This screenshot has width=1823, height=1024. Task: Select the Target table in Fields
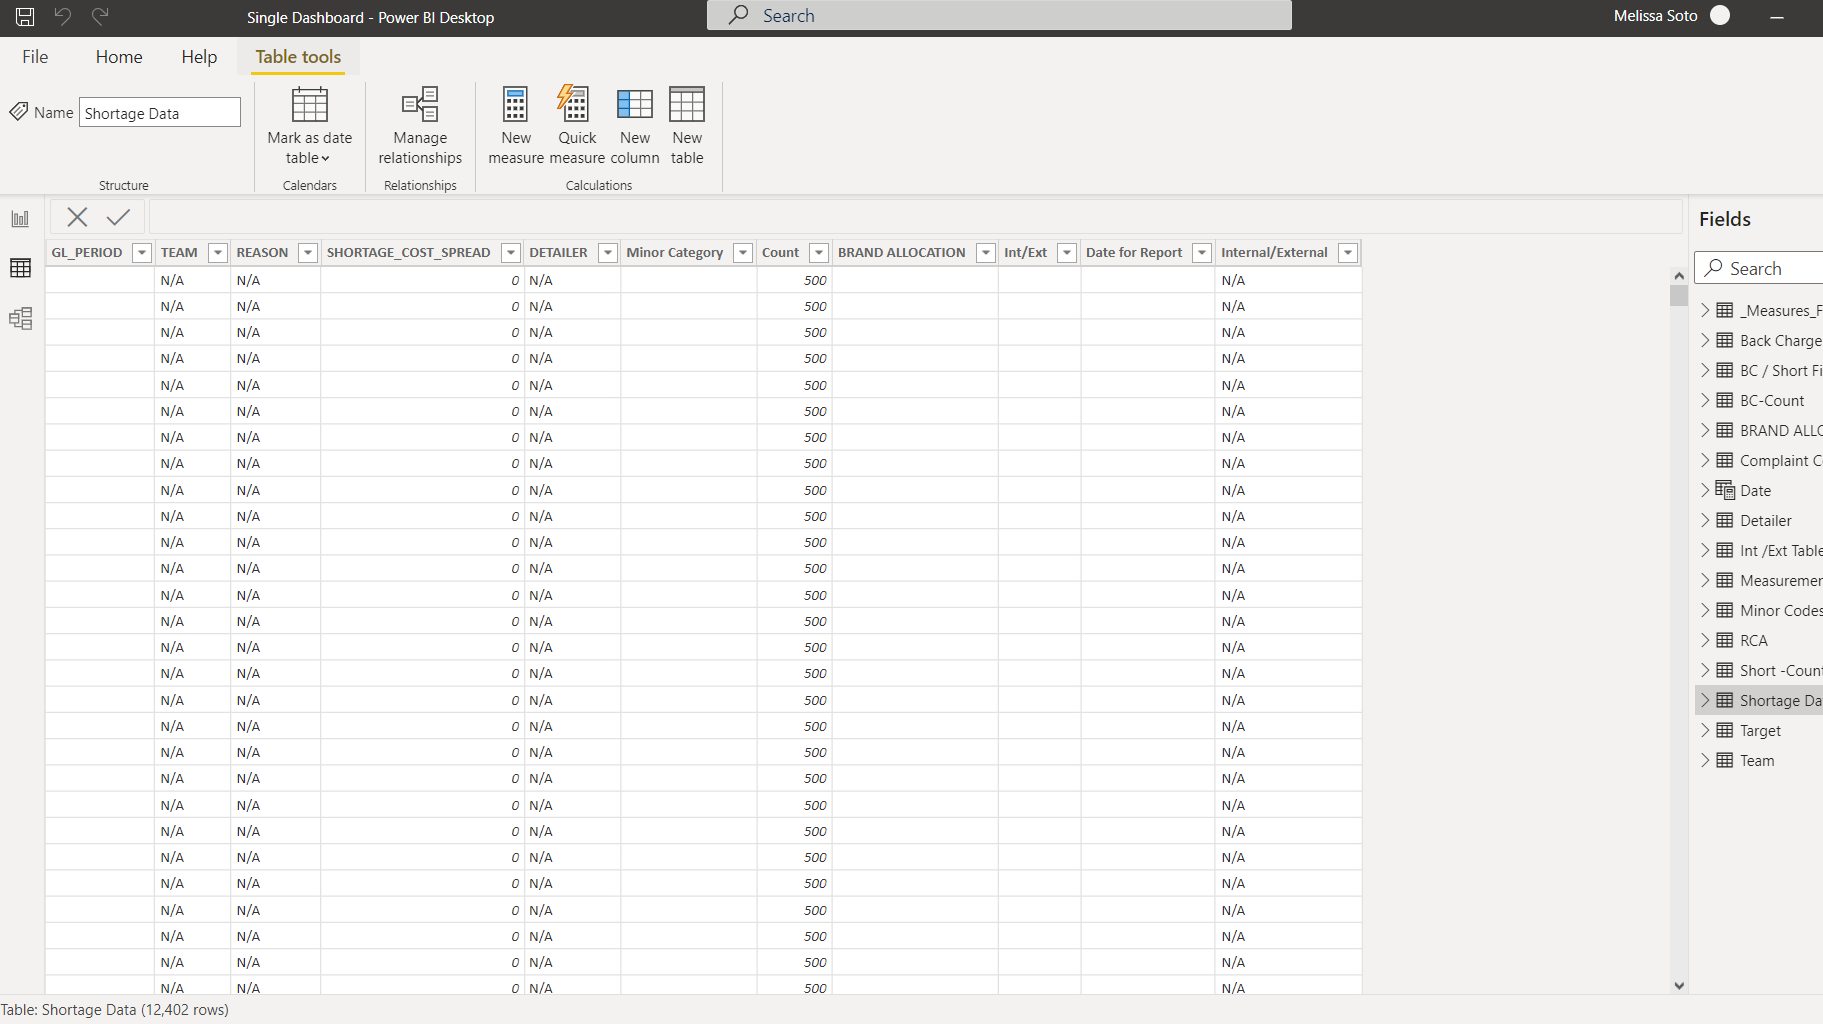click(1760, 731)
